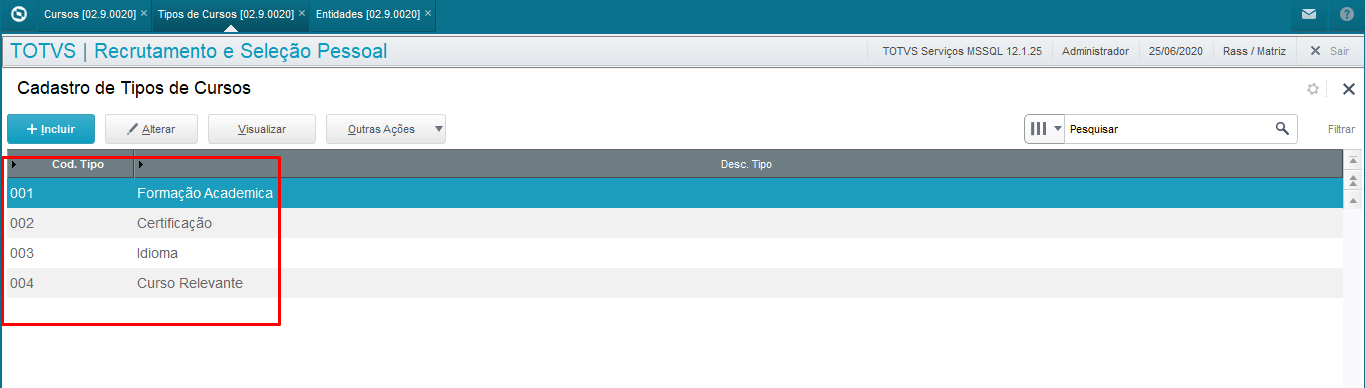
Task: Click the Rass / Matriz branch label
Action: click(1255, 51)
